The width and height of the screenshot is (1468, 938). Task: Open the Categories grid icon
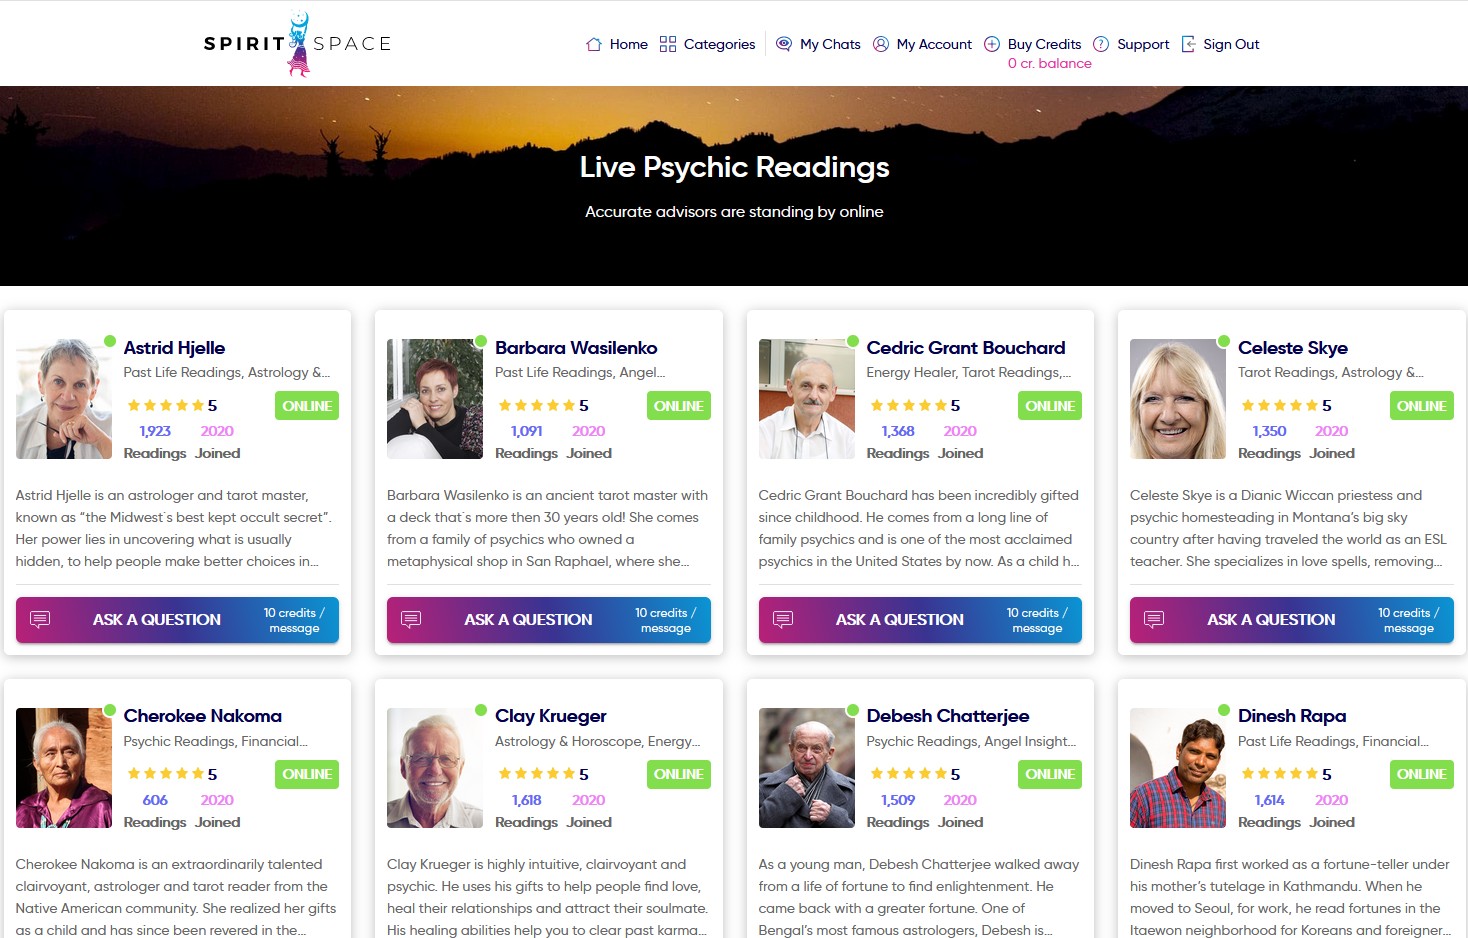pyautogui.click(x=668, y=44)
